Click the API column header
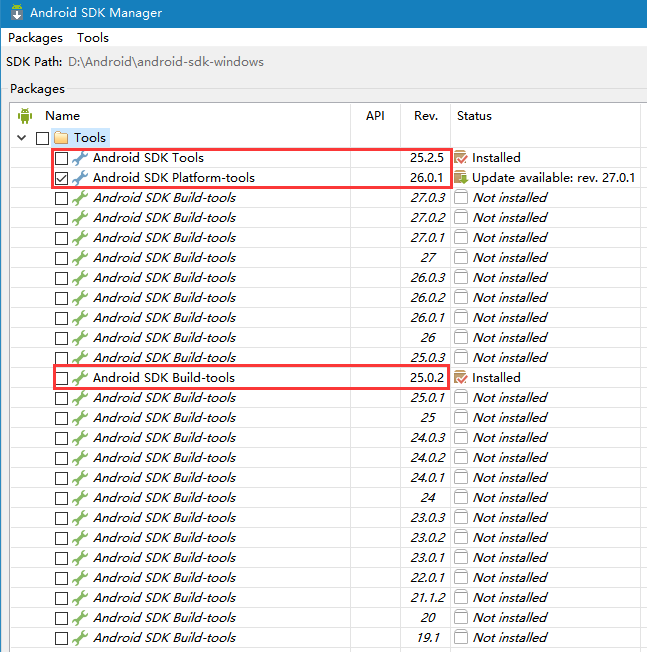Image resolution: width=647 pixels, height=652 pixels. 375,116
